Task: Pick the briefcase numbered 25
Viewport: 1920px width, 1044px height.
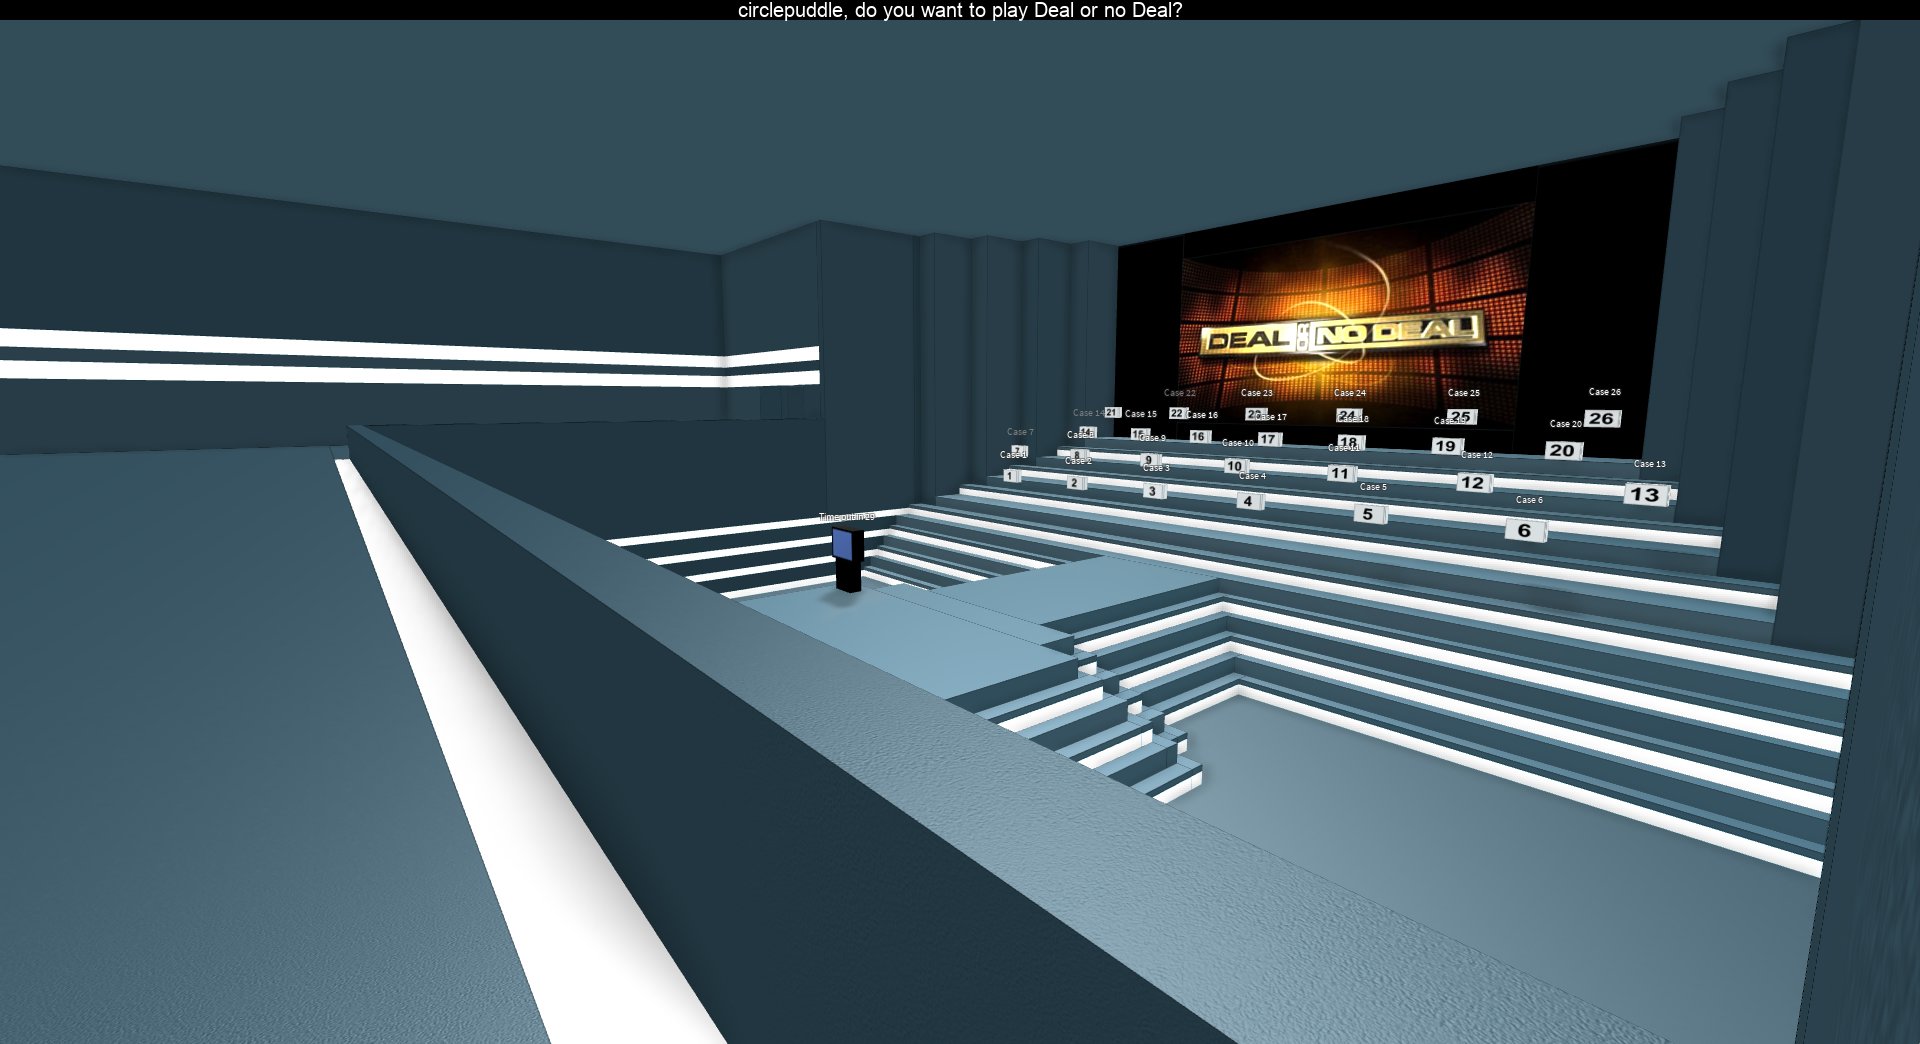Action: [1462, 417]
